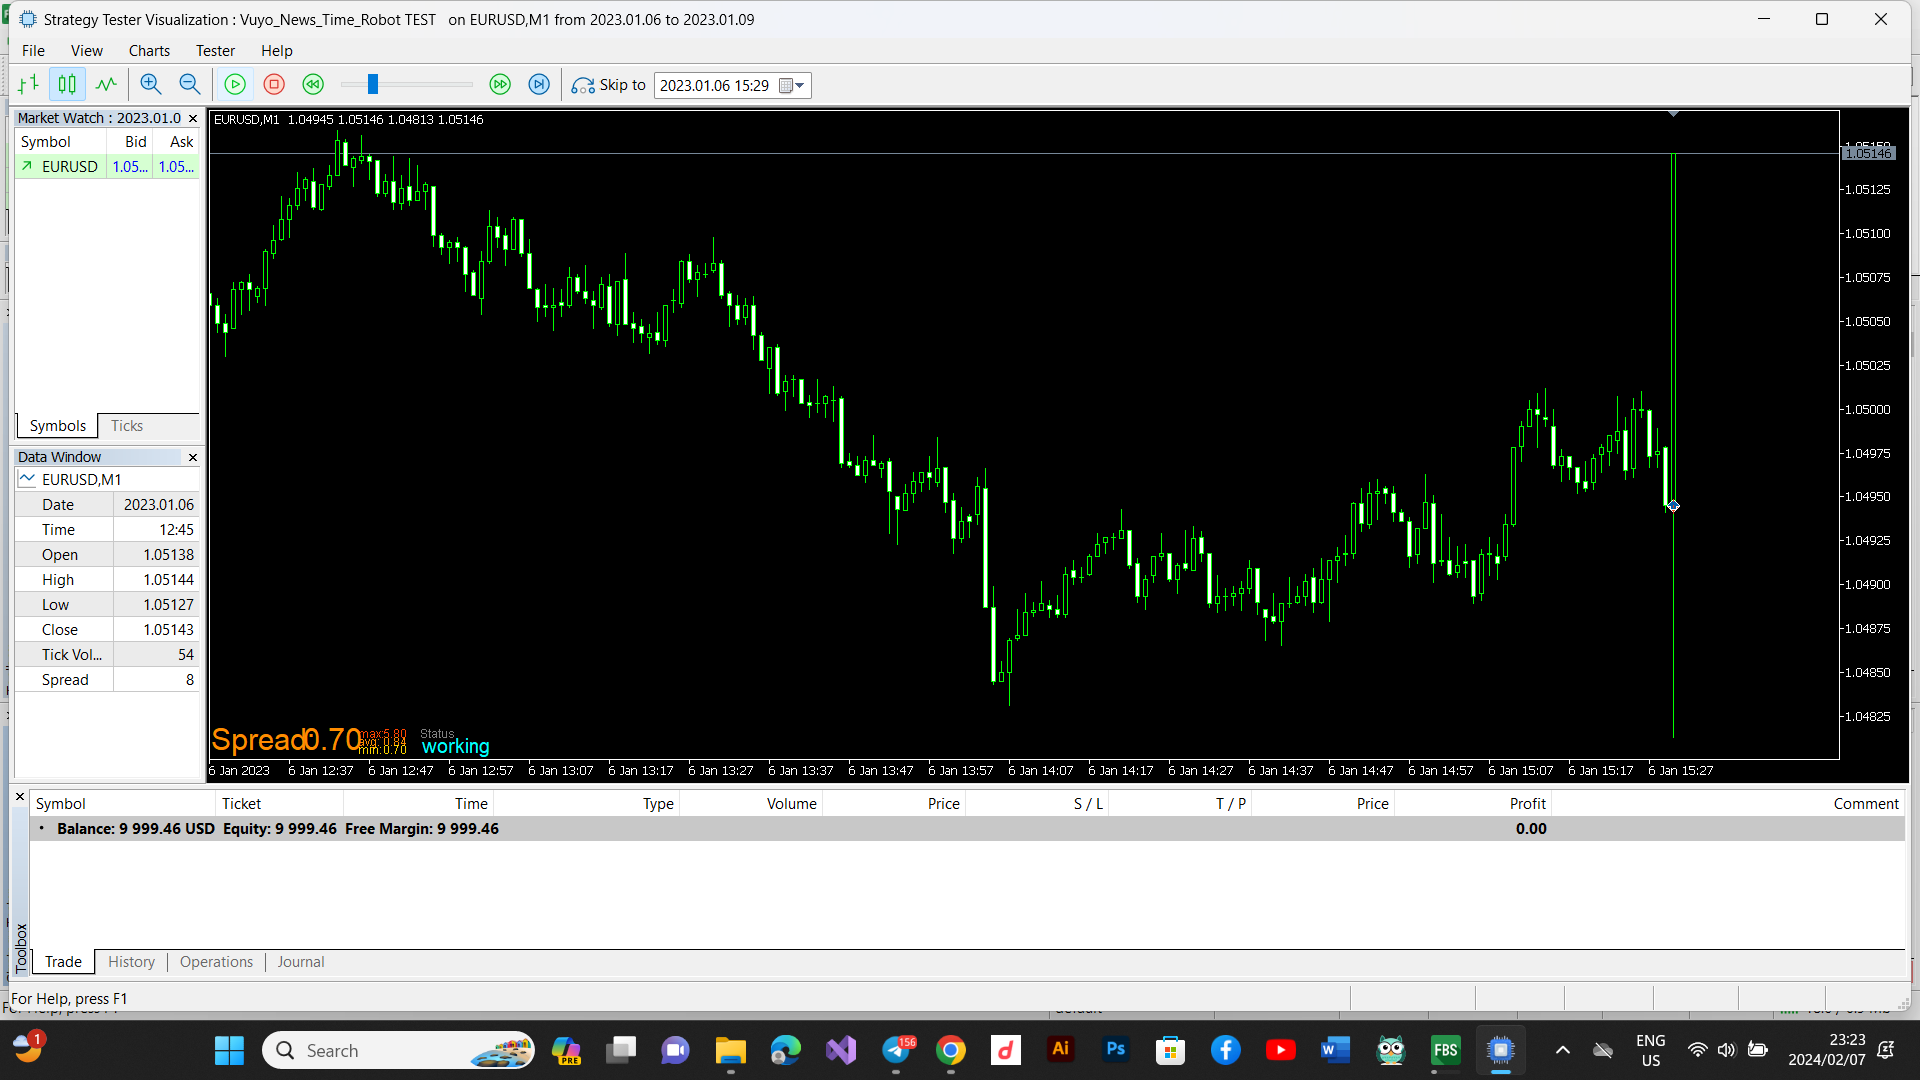This screenshot has height=1080, width=1920.
Task: Speed up visualization with fast-forward icon
Action: coord(500,85)
